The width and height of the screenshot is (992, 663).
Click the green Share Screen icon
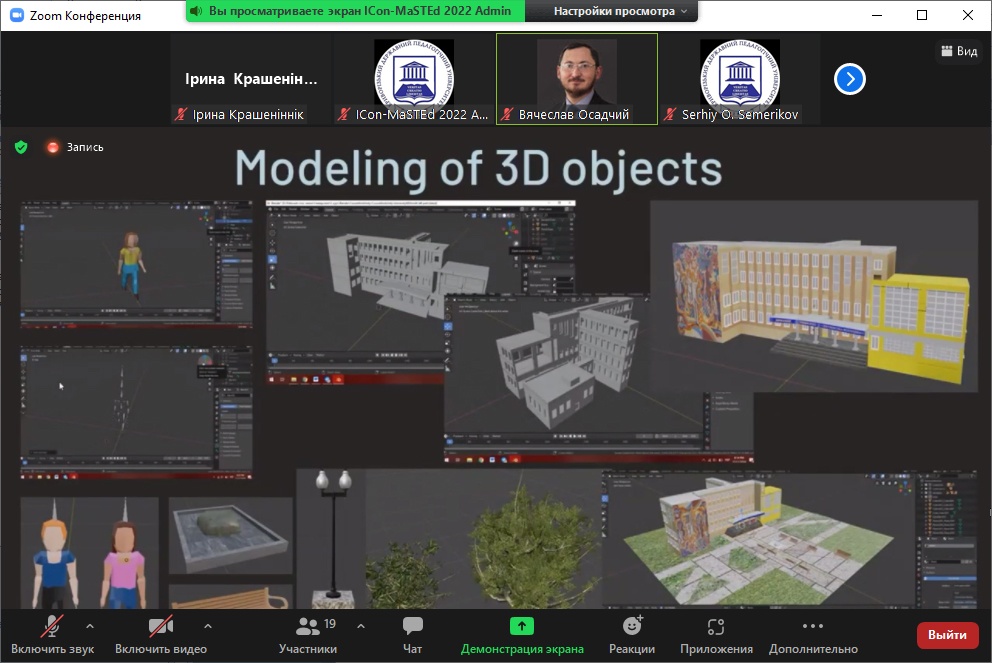[522, 627]
